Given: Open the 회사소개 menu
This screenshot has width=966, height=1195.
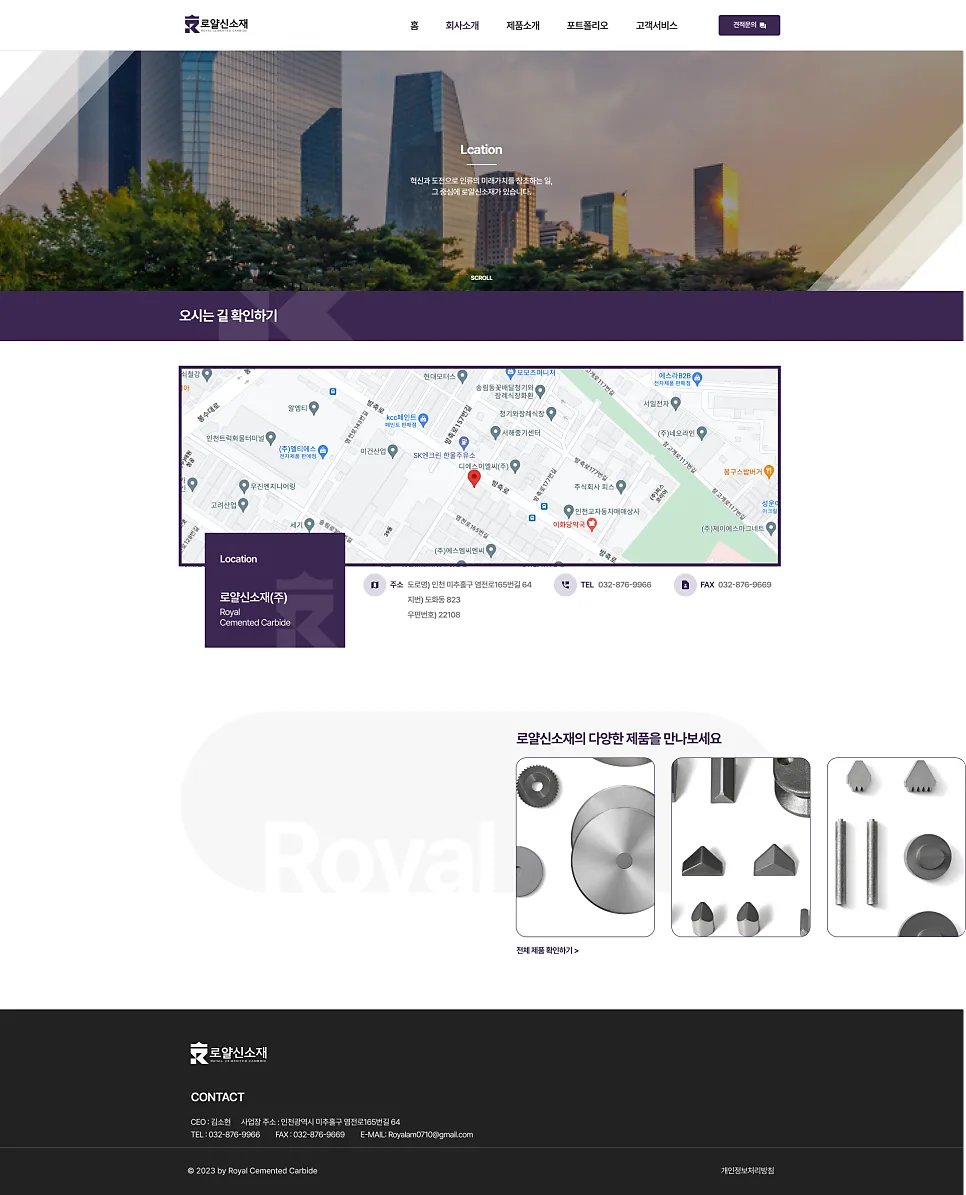Looking at the screenshot, I should pos(462,25).
